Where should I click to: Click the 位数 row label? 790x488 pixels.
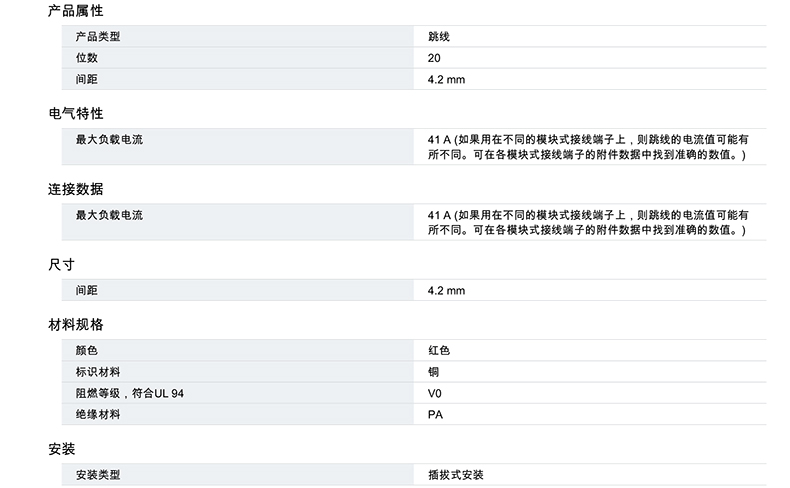(87, 58)
